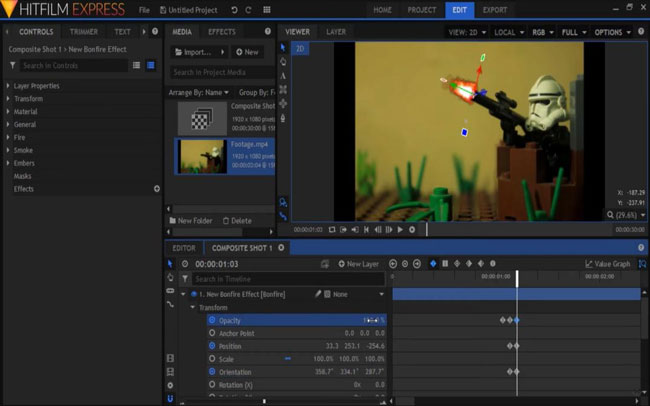This screenshot has width=650, height=406.
Task: Go to next keyframe button
Action: click(417, 264)
